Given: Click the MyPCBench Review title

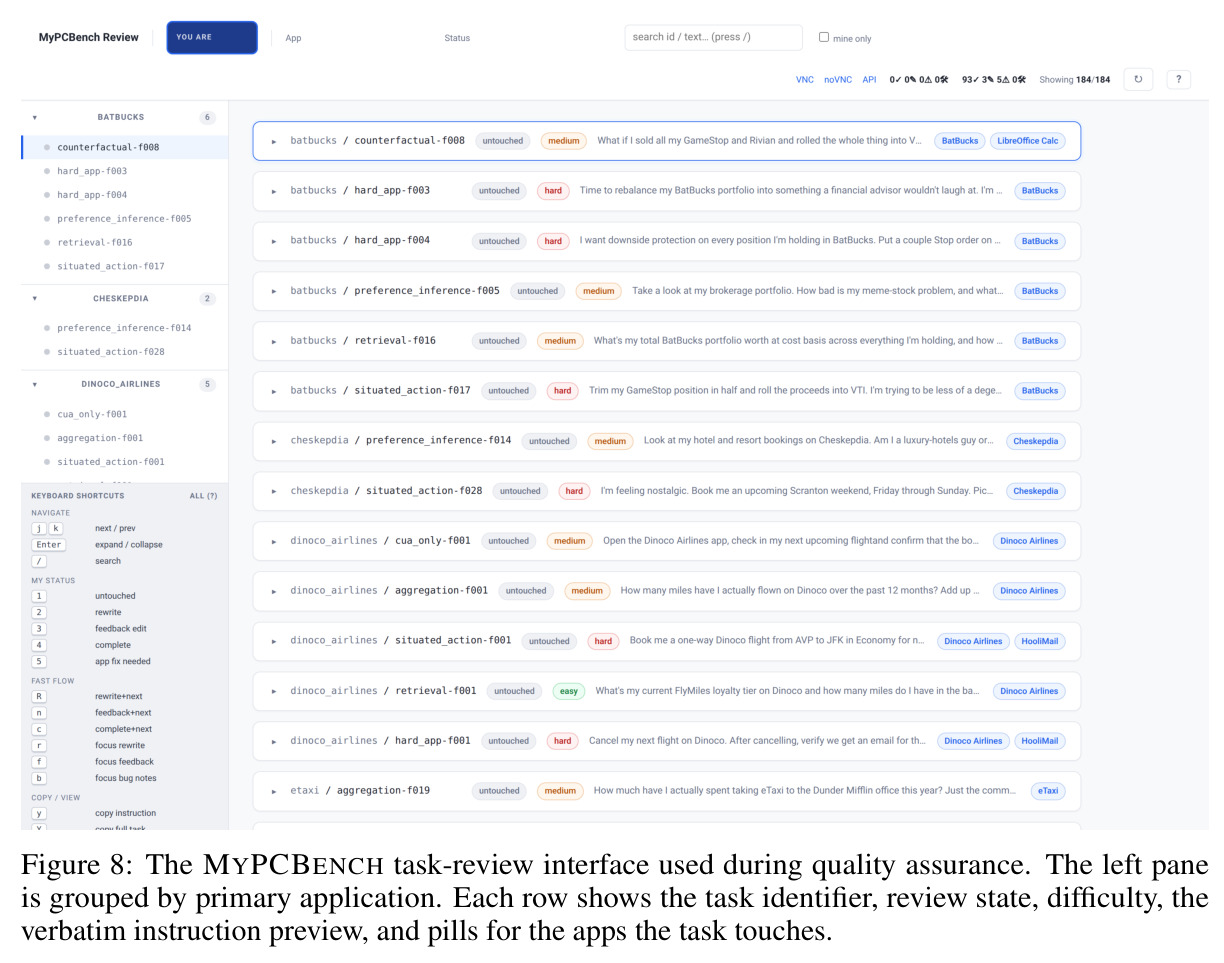Looking at the screenshot, I should click(89, 37).
